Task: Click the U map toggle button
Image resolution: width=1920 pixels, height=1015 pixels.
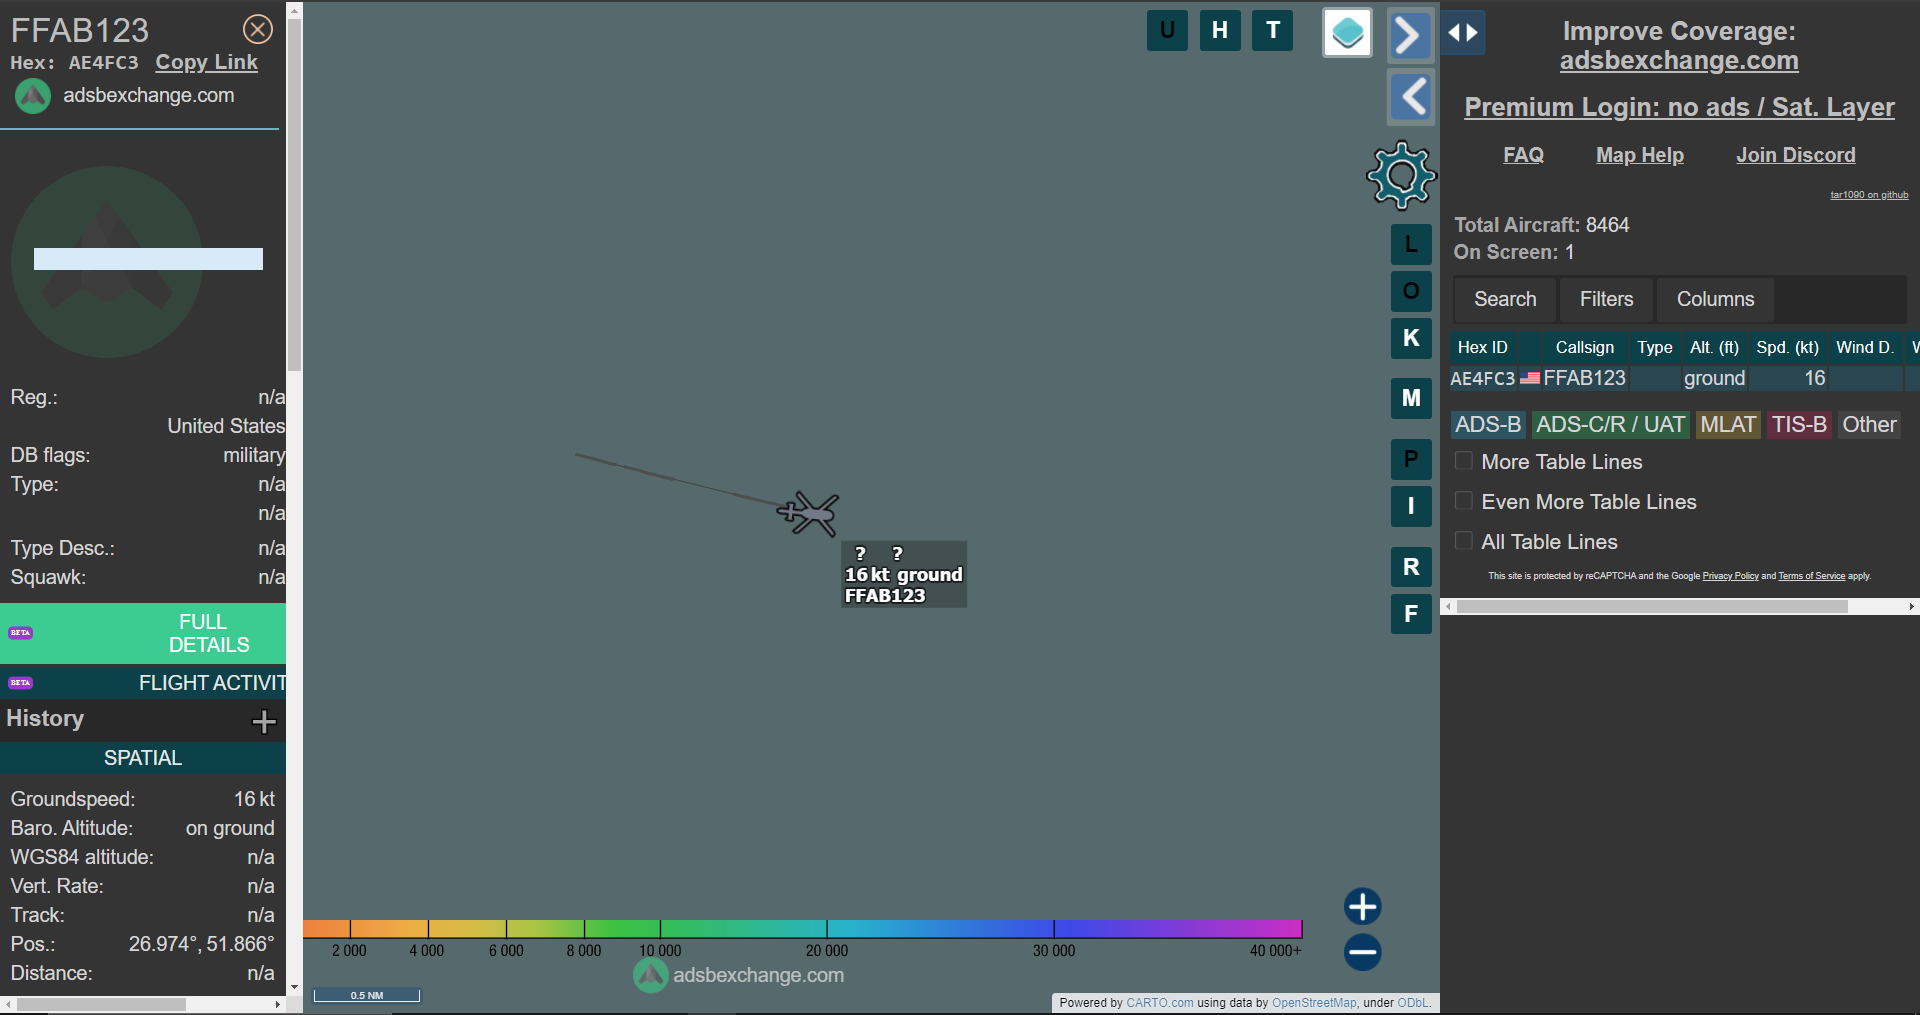Action: coord(1167,30)
